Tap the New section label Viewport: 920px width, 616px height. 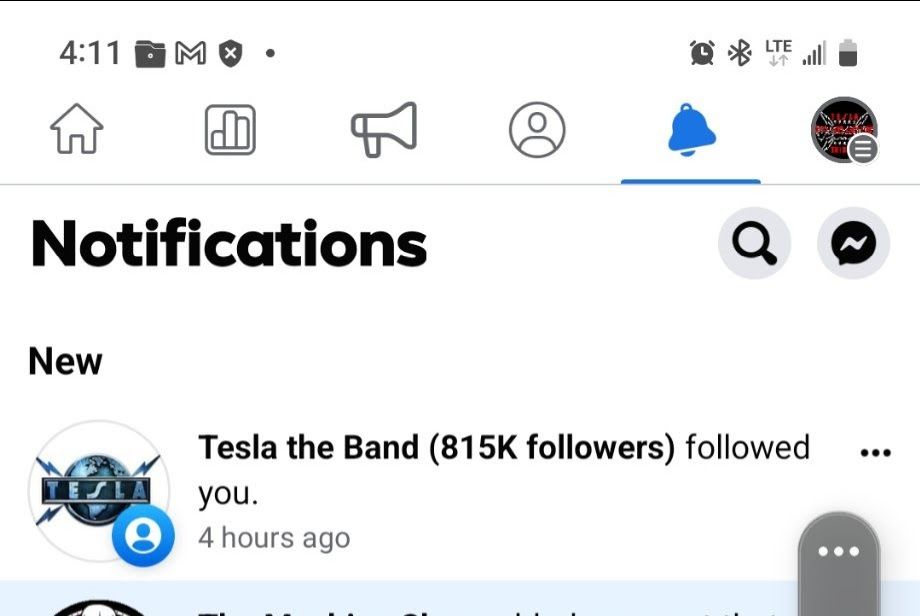coord(65,361)
